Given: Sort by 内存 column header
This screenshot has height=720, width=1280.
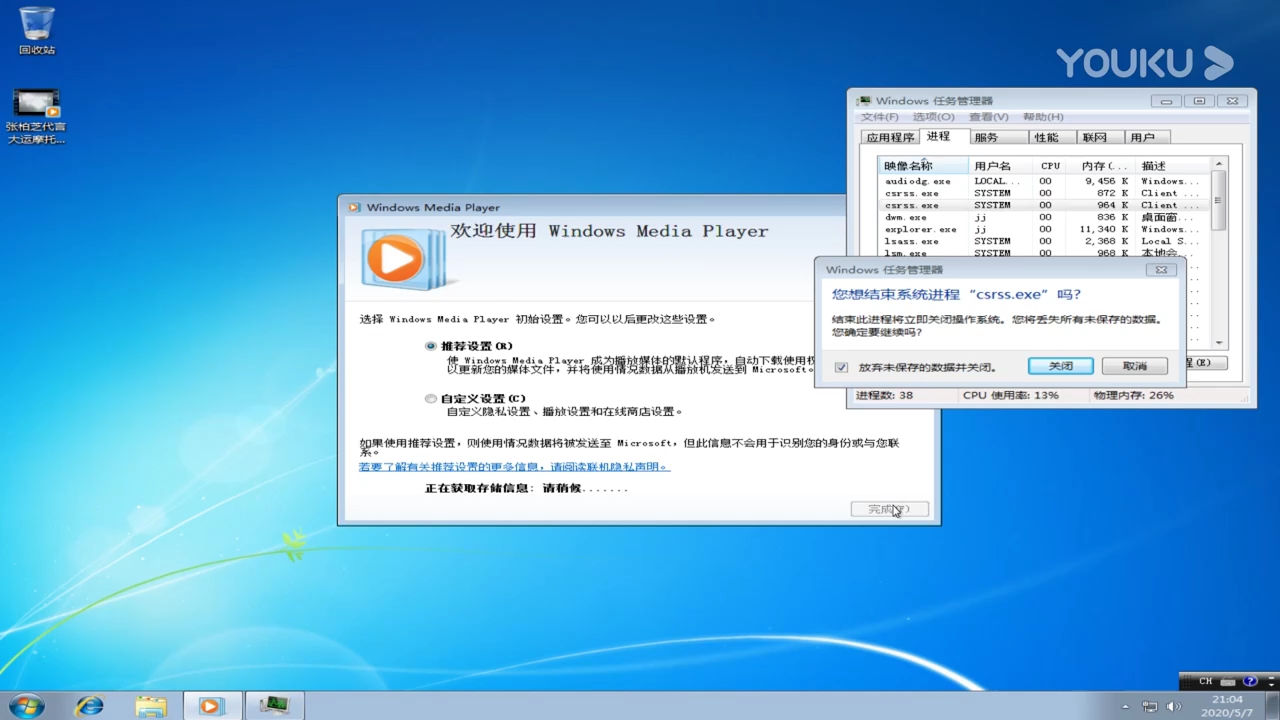Looking at the screenshot, I should tap(1101, 166).
